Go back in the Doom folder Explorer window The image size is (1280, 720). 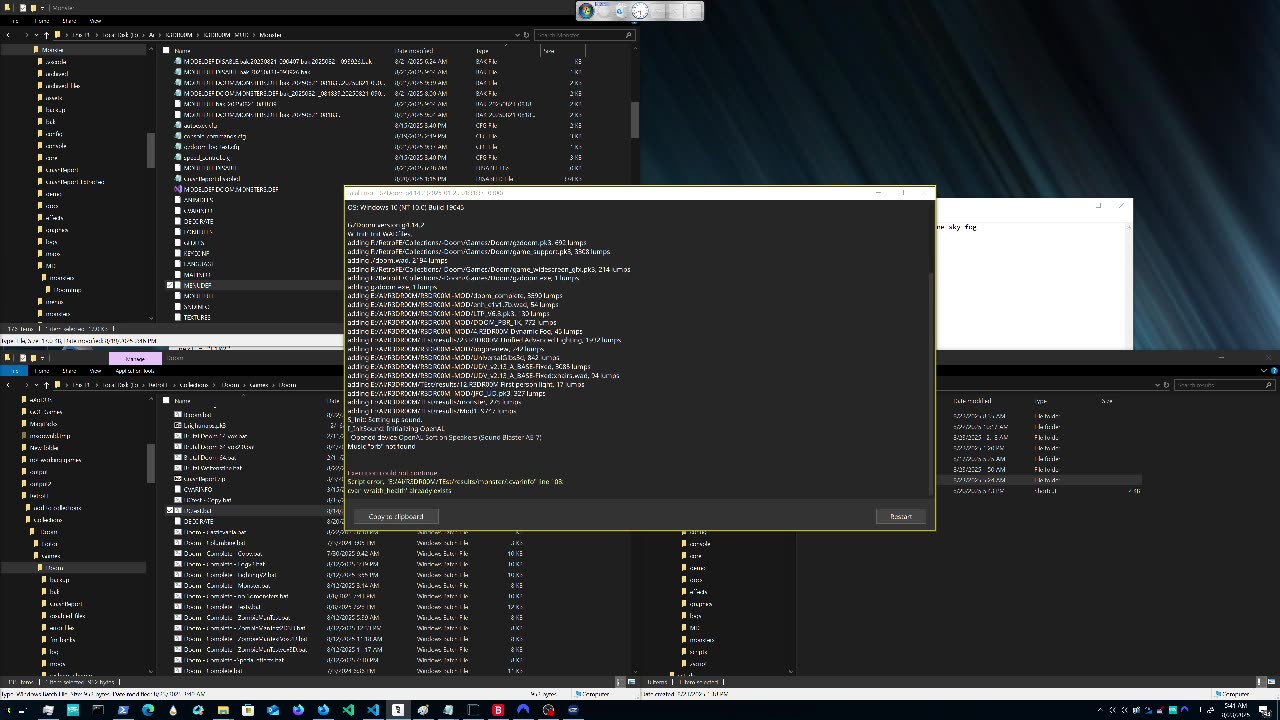tap(8, 384)
